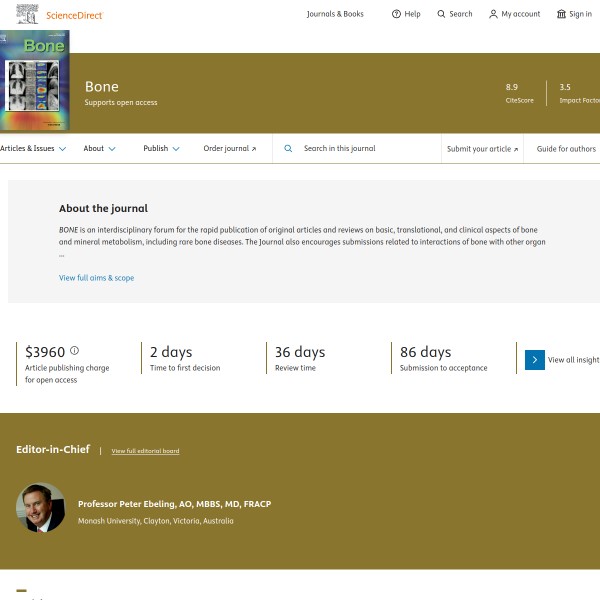Click the blue arrow for all insights
This screenshot has width=600, height=600.
(535, 359)
